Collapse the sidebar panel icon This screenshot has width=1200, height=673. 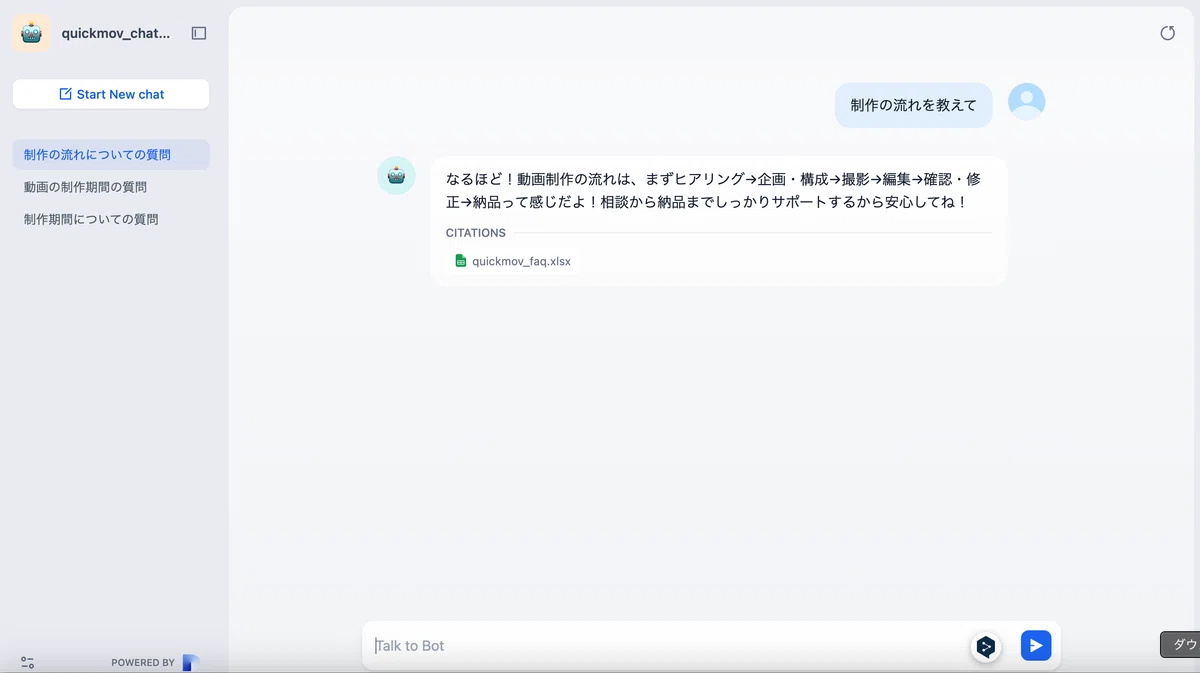point(199,33)
